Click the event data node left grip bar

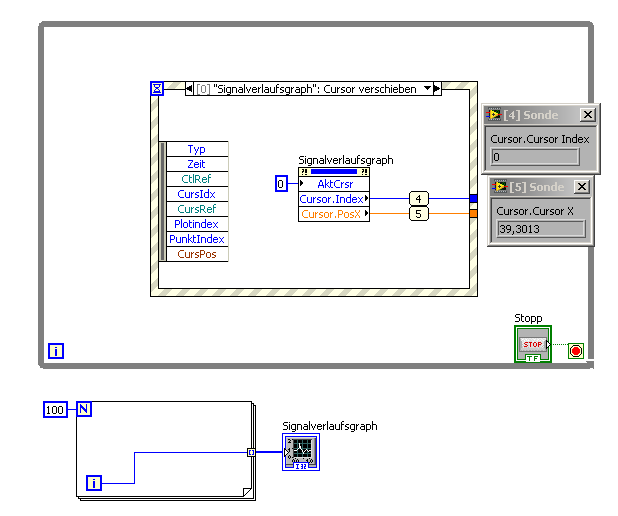[x=162, y=201]
